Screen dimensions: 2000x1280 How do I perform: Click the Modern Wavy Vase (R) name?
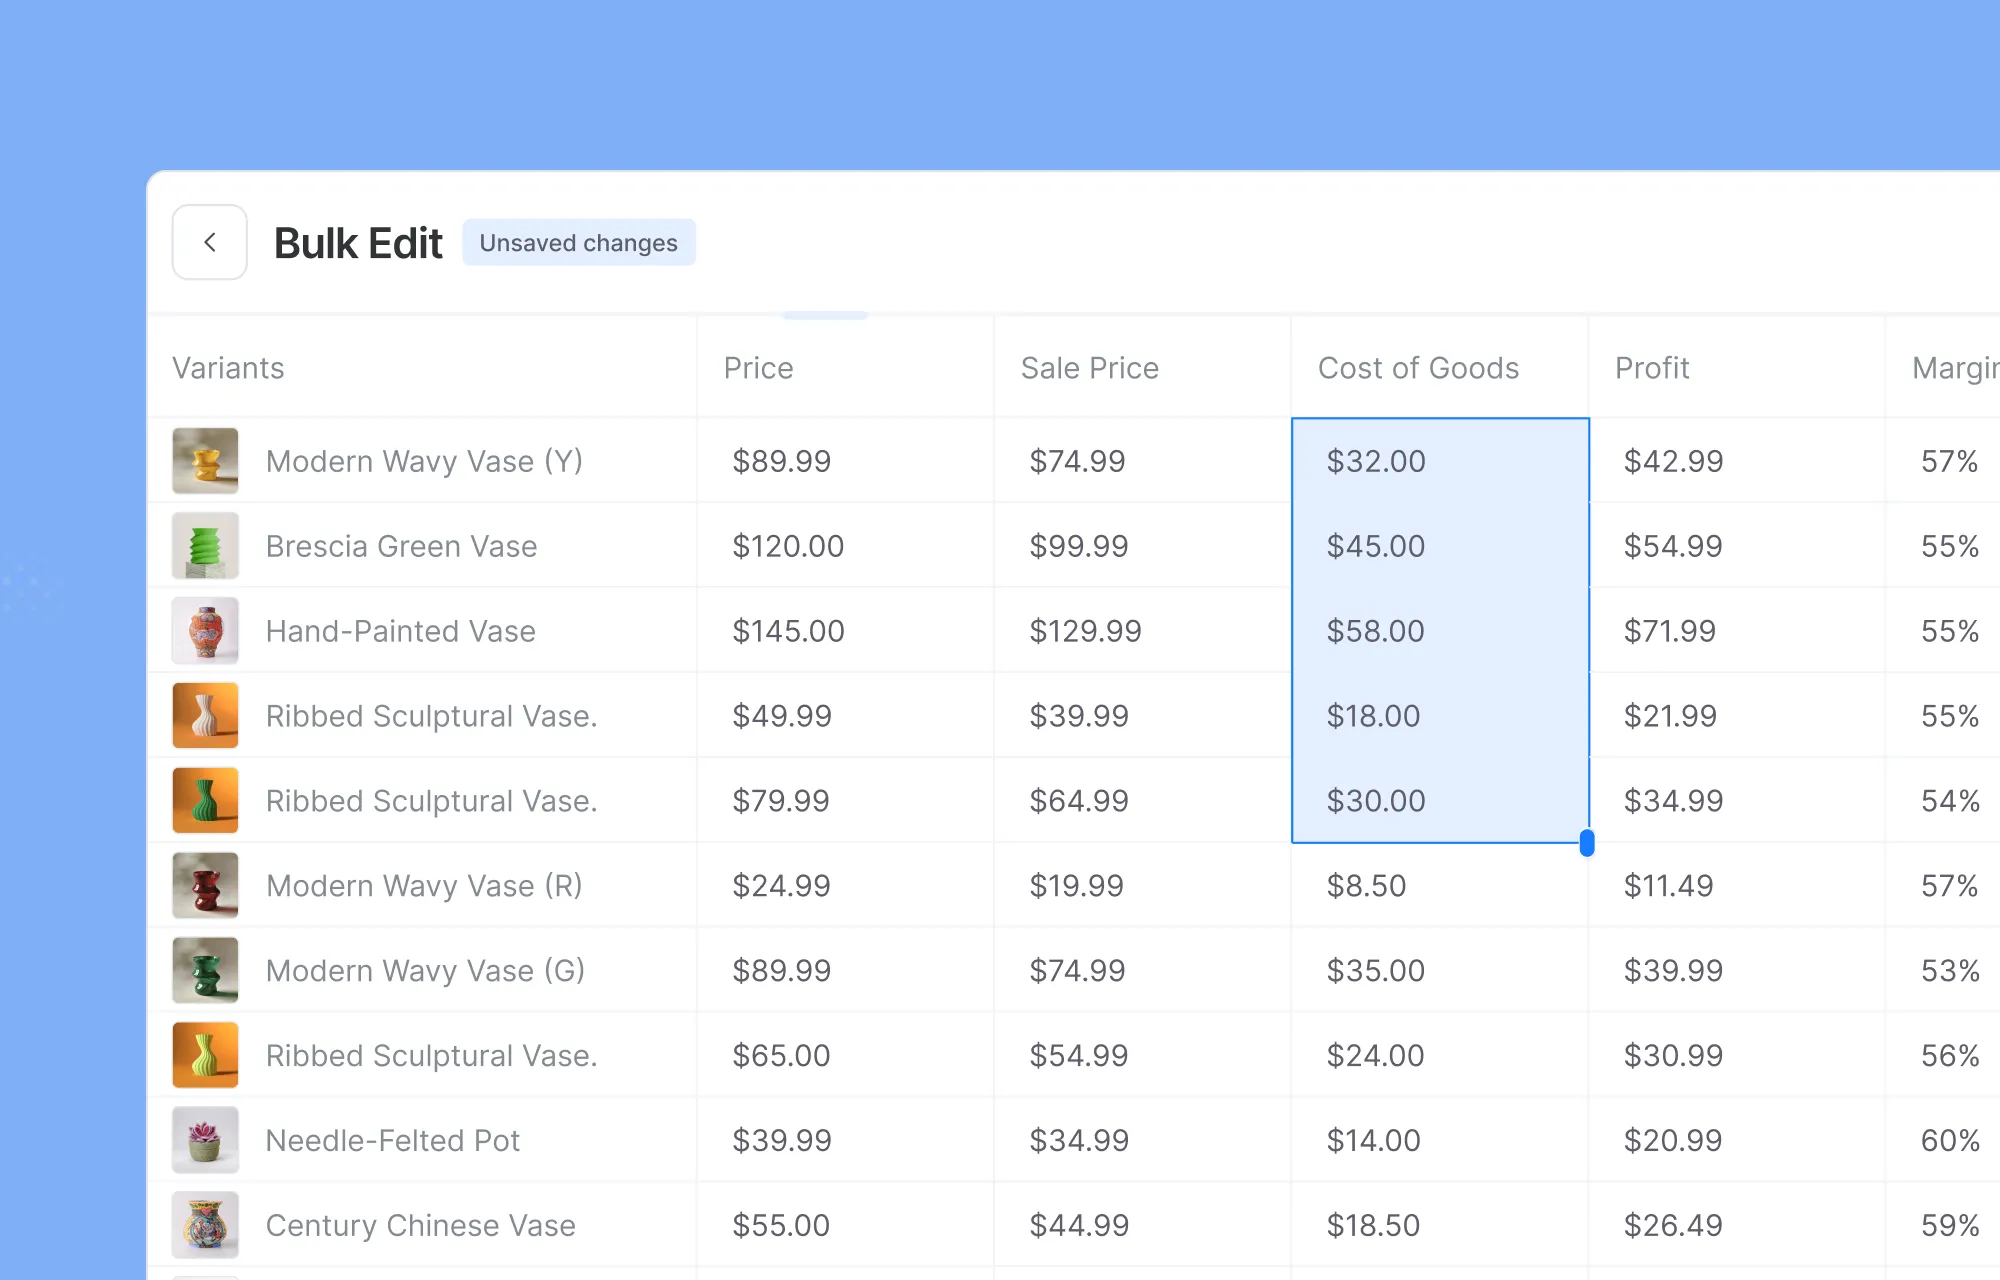(x=424, y=886)
